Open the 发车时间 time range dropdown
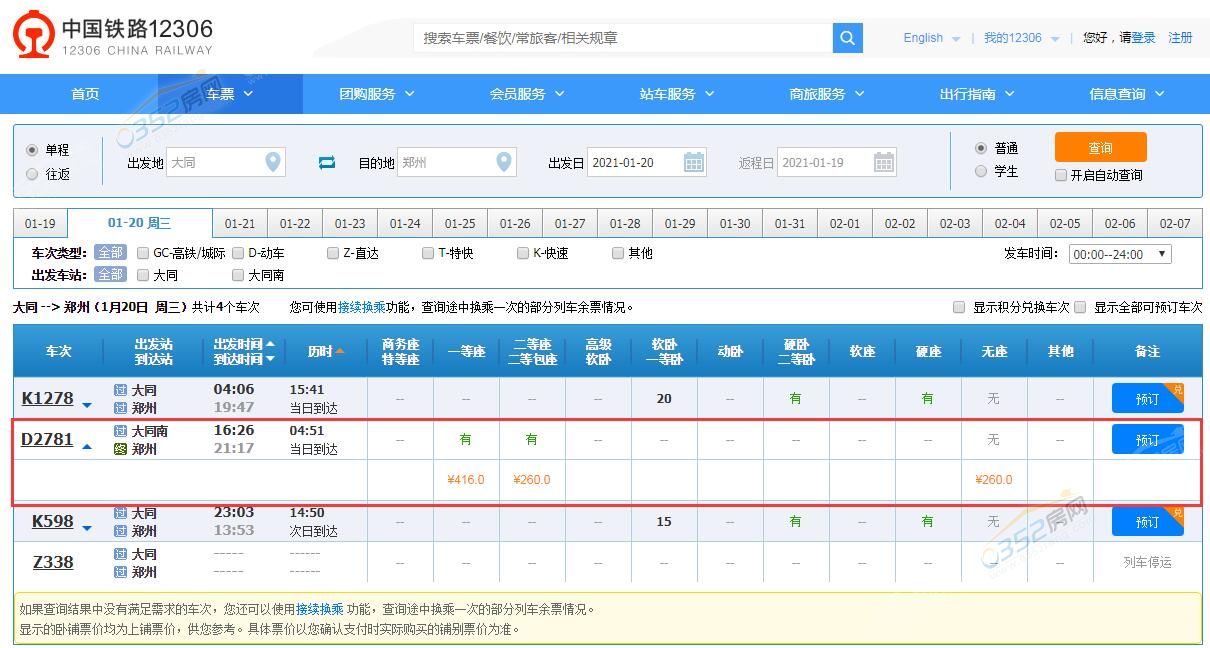This screenshot has width=1210, height=648. [1119, 254]
